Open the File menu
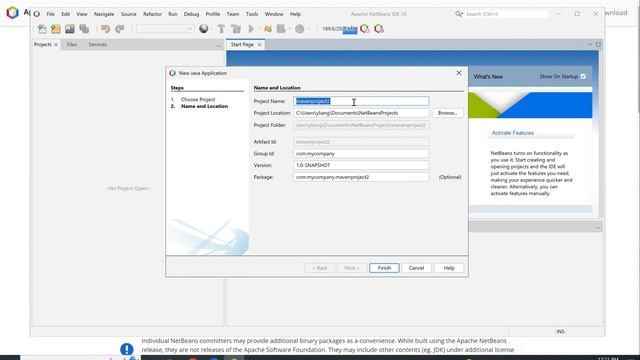 [x=51, y=14]
